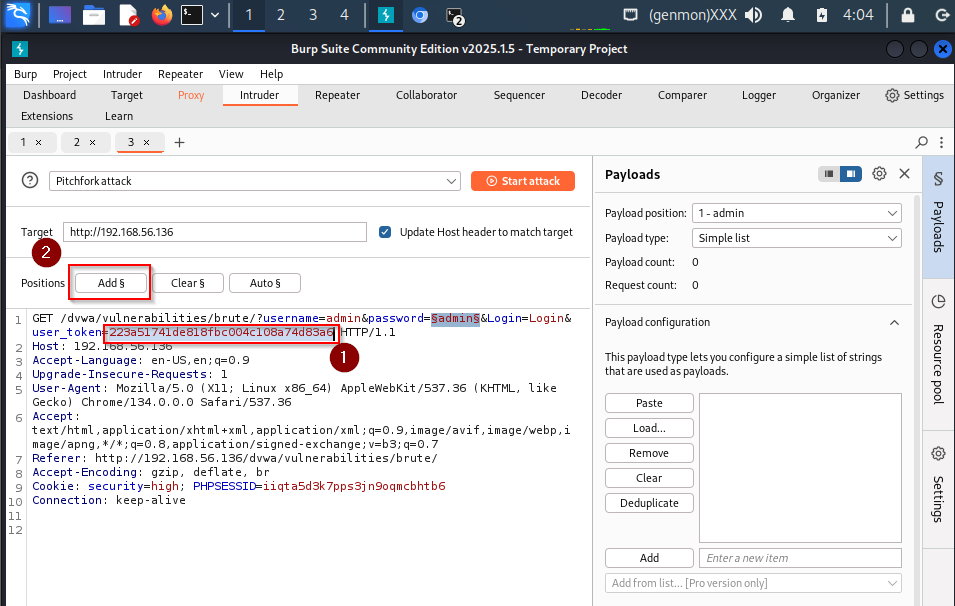Click the search magnifier icon for Intruder tabs
This screenshot has width=955, height=606.
point(922,143)
